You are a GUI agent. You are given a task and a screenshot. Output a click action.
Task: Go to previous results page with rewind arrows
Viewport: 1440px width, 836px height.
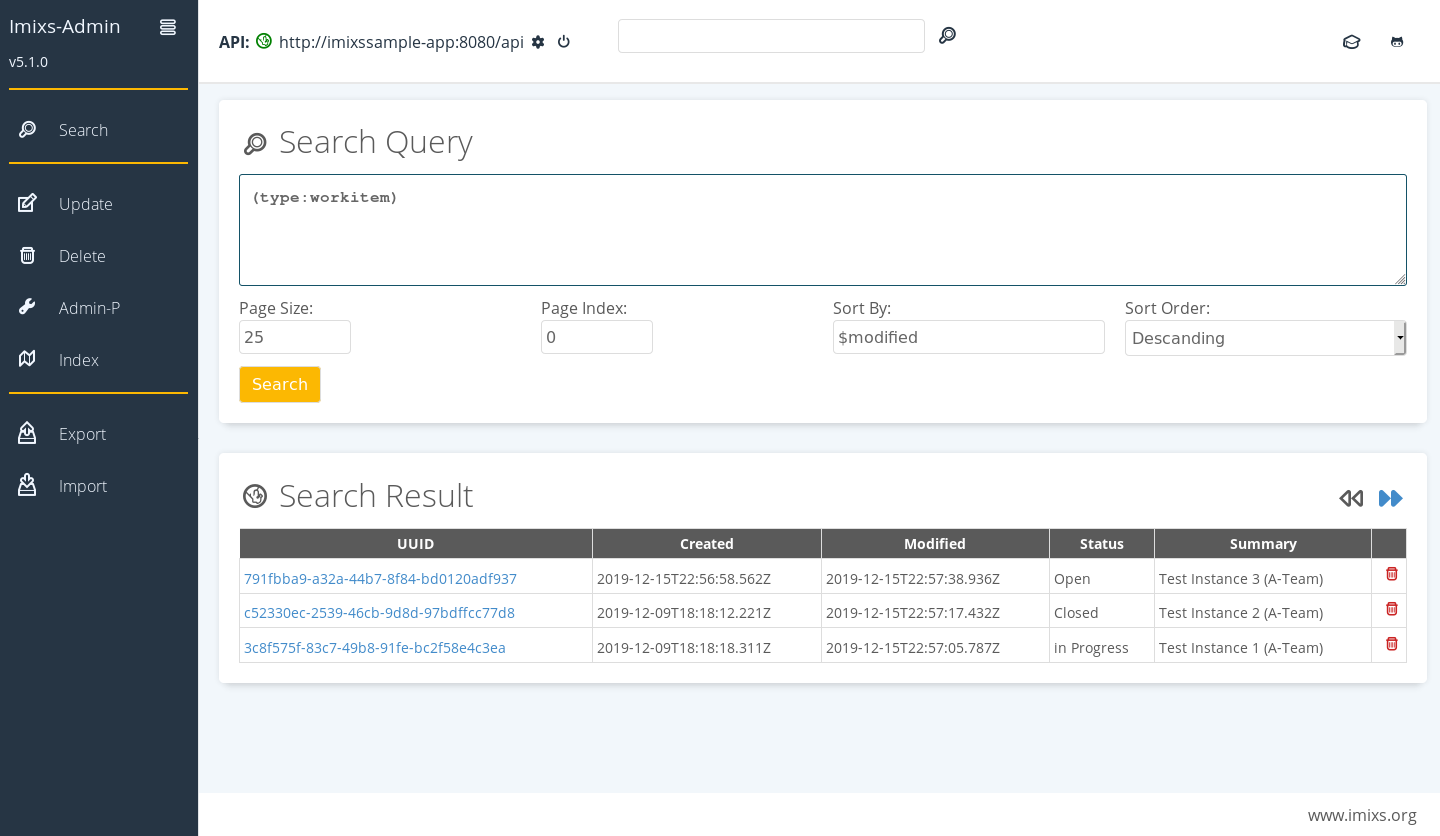pyautogui.click(x=1351, y=498)
